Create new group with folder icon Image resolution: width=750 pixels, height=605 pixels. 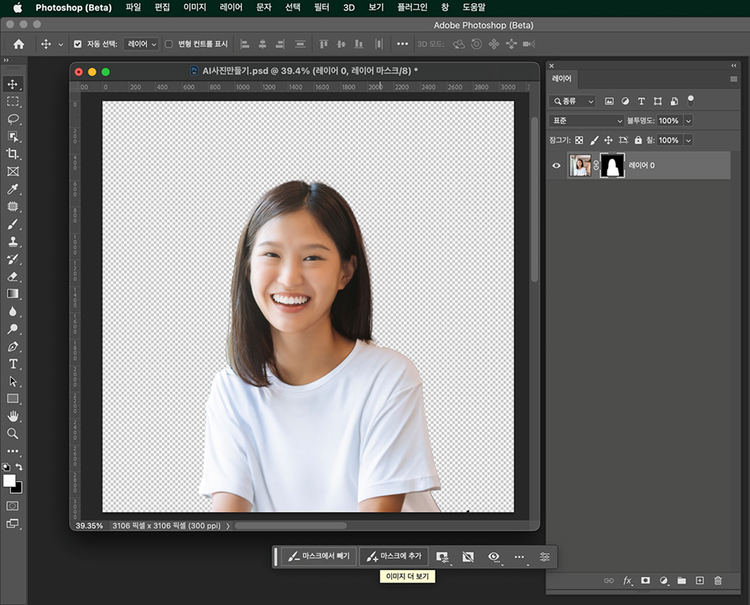[681, 580]
